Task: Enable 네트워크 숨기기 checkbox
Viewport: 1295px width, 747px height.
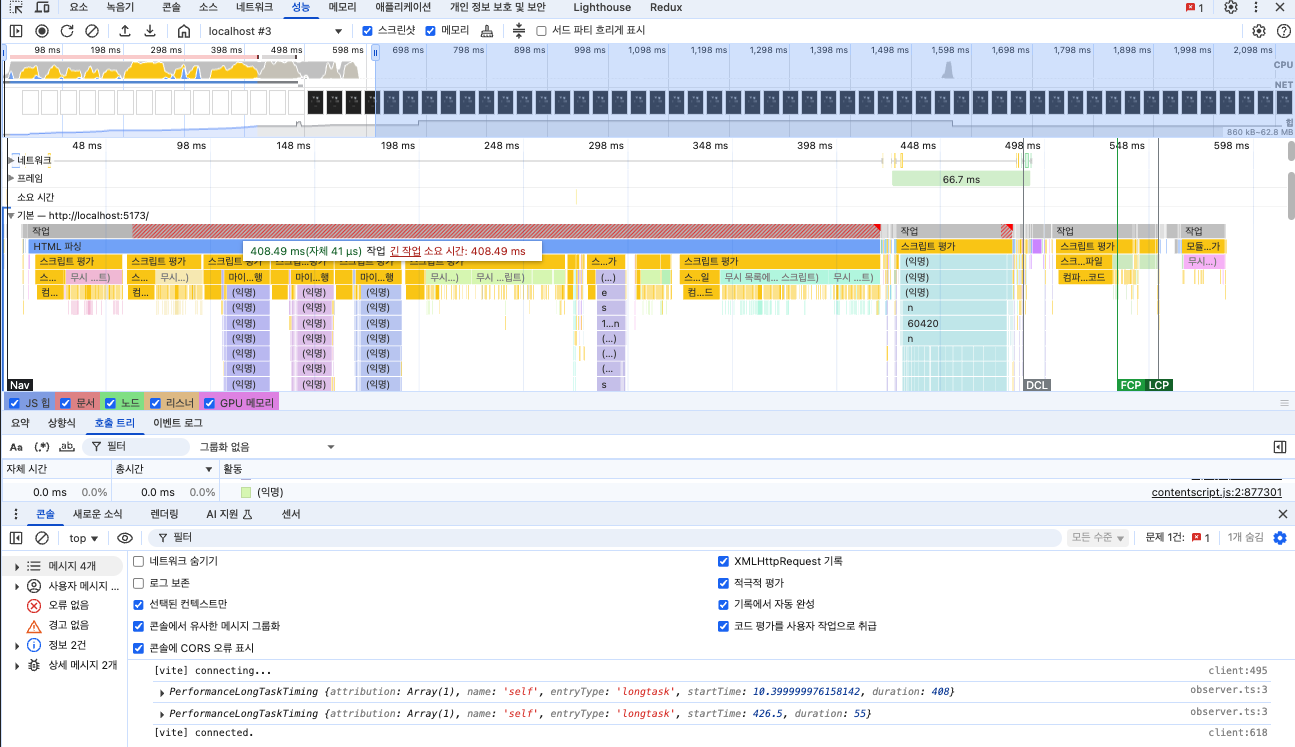Action: [x=139, y=561]
